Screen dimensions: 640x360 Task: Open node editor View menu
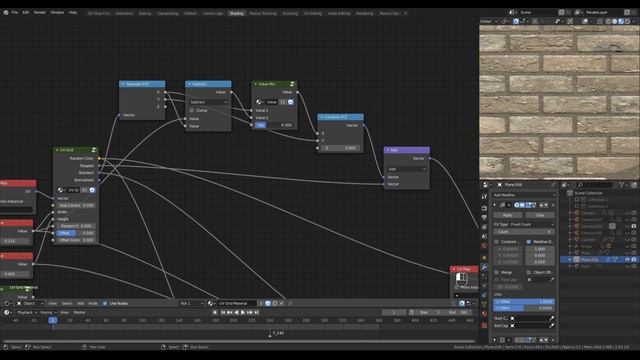coord(53,303)
